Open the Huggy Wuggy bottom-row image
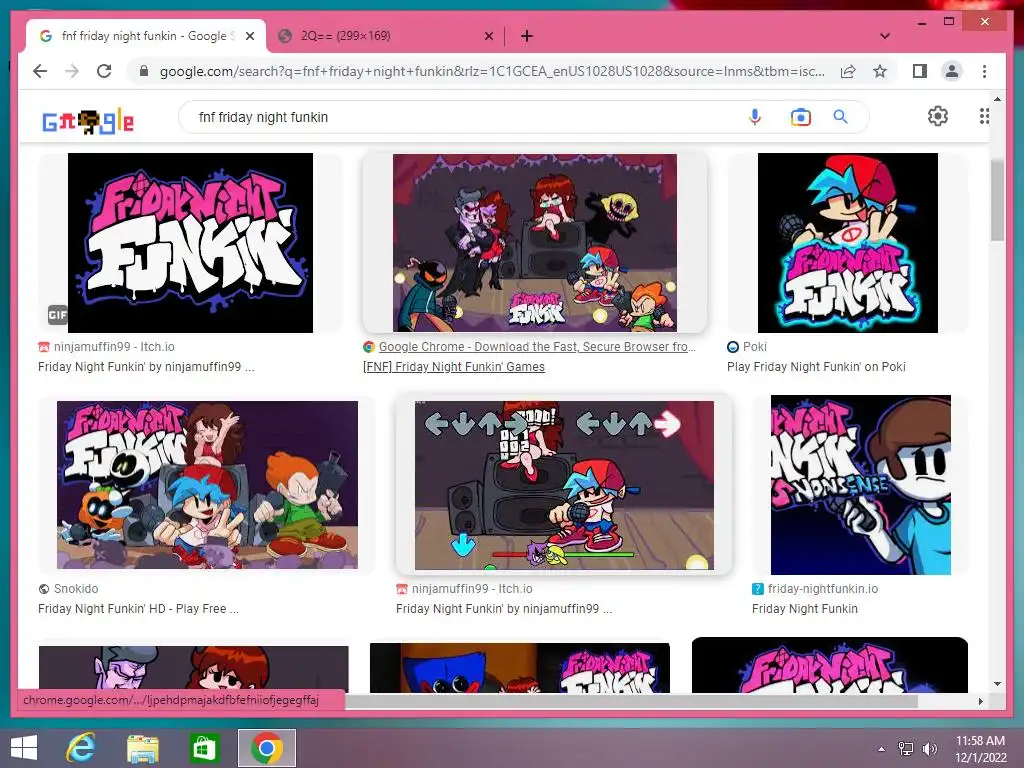The height and width of the screenshot is (768, 1024). coord(519,667)
